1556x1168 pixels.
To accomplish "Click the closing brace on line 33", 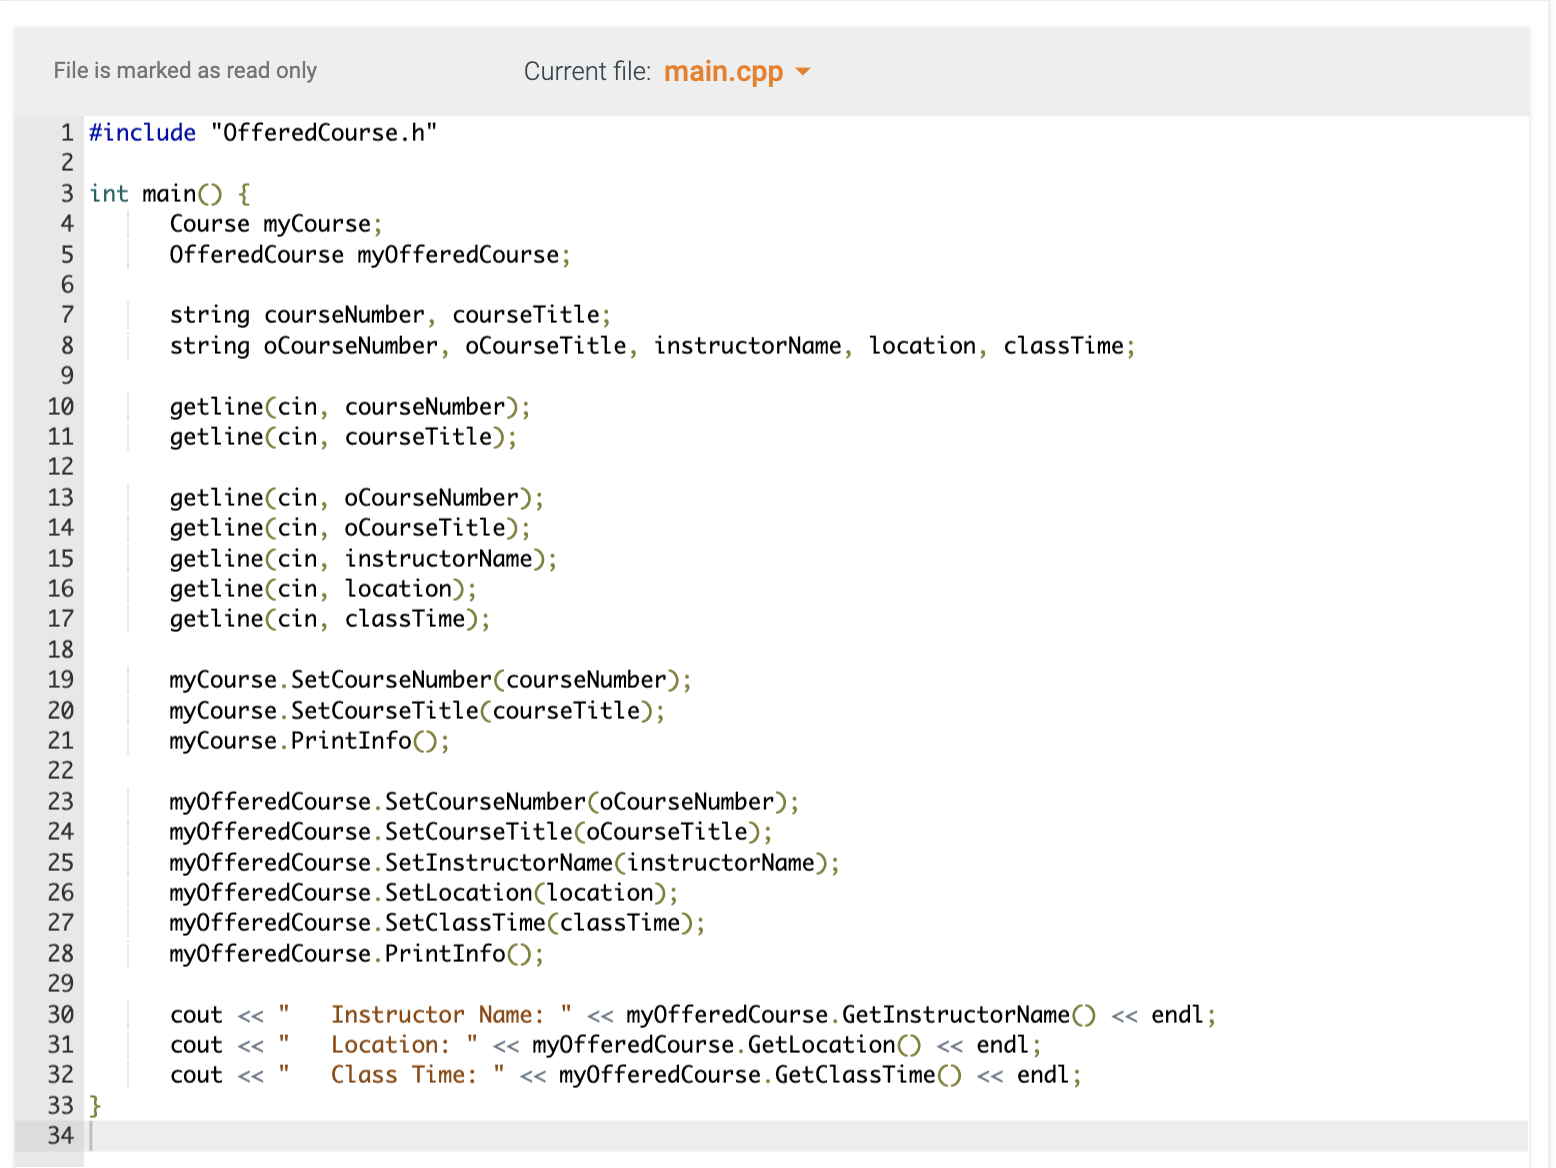I will click(x=95, y=1105).
